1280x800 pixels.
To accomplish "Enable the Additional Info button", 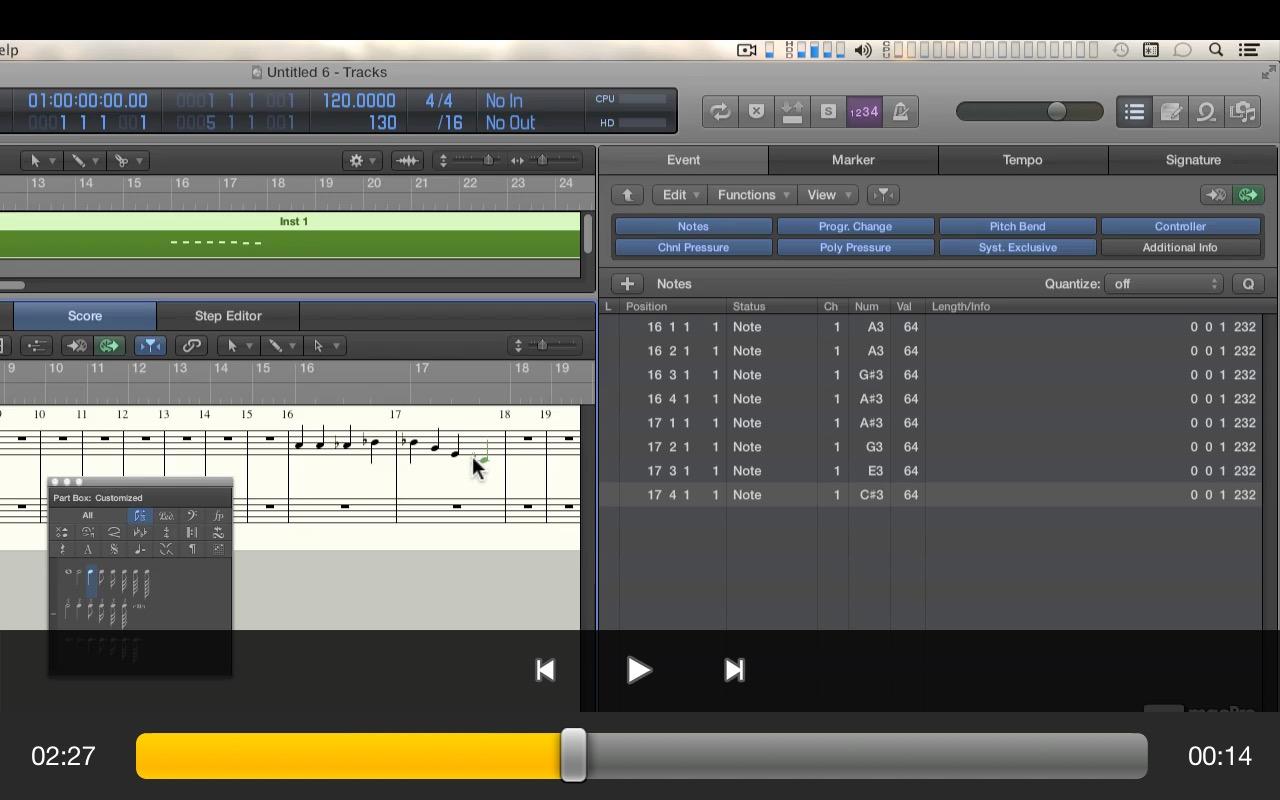I will pos(1180,248).
